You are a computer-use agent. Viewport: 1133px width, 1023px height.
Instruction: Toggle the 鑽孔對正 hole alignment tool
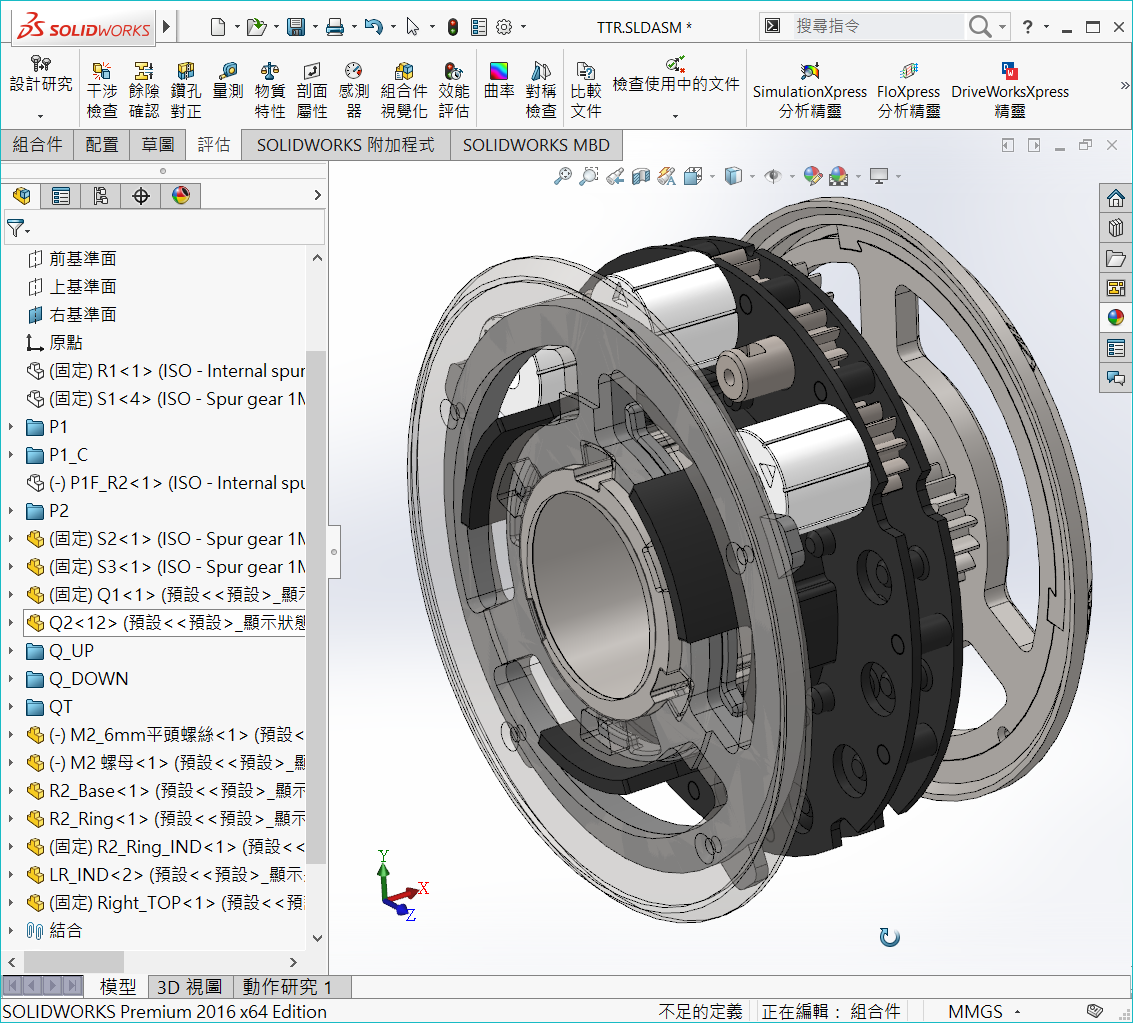click(186, 90)
